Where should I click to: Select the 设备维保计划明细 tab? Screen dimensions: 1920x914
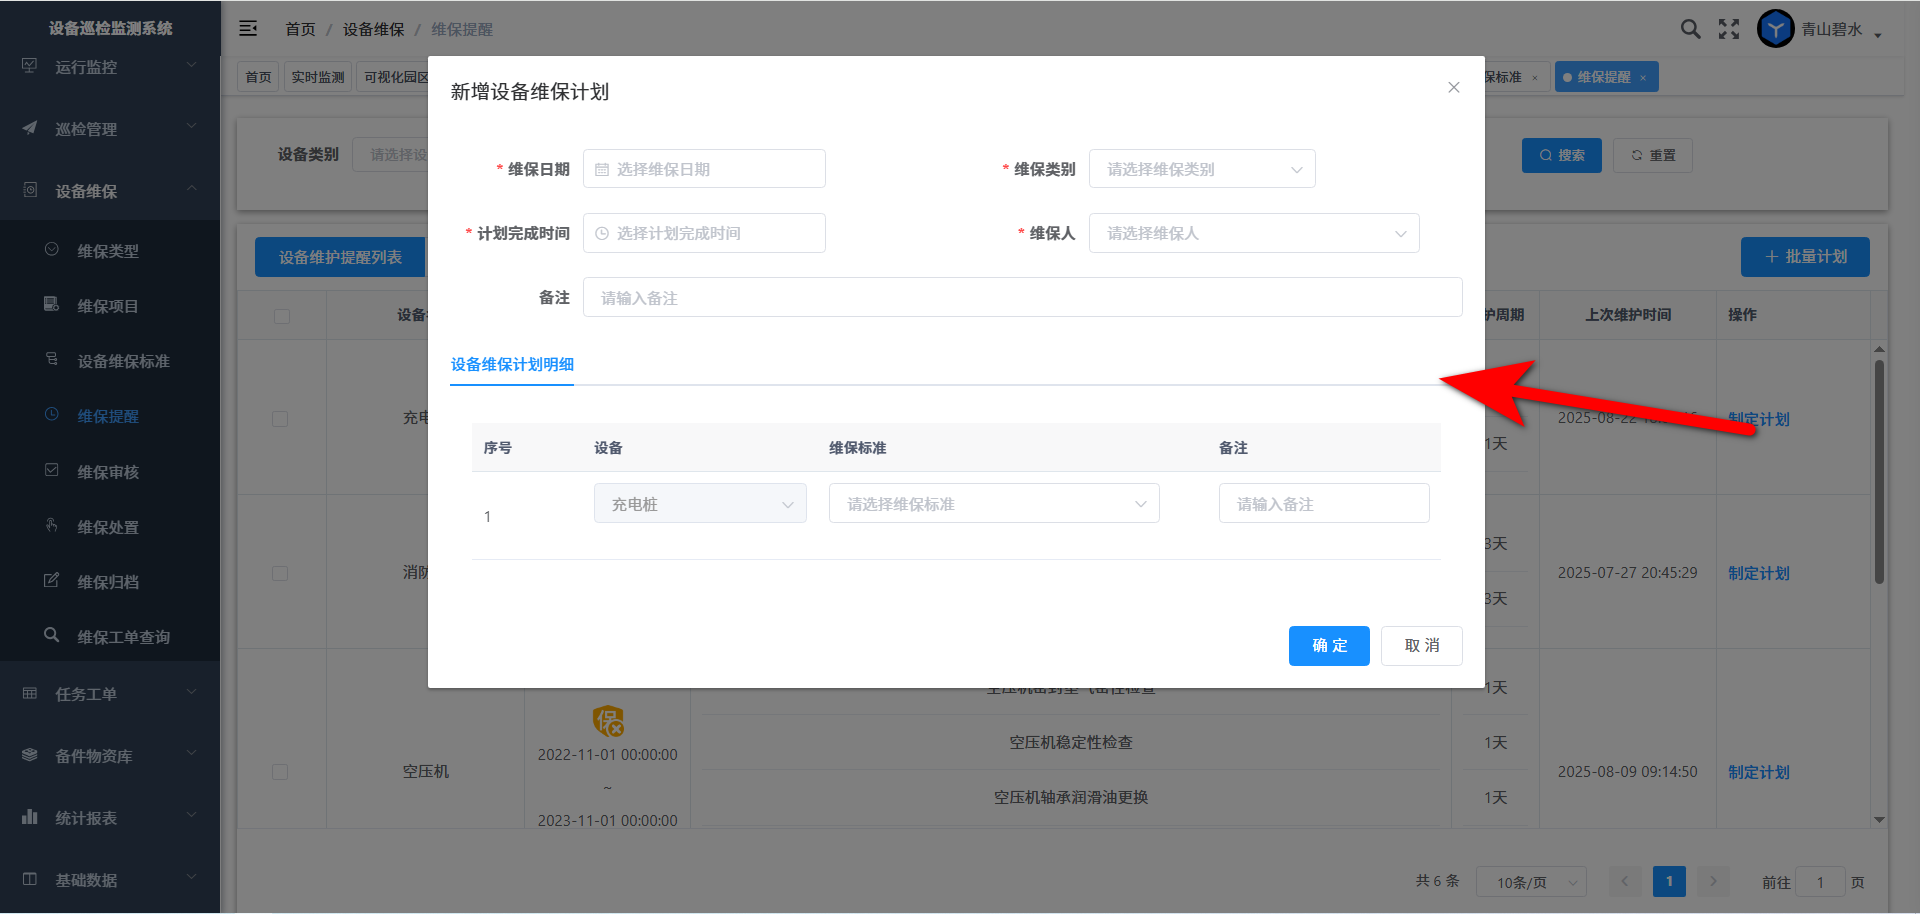512,365
